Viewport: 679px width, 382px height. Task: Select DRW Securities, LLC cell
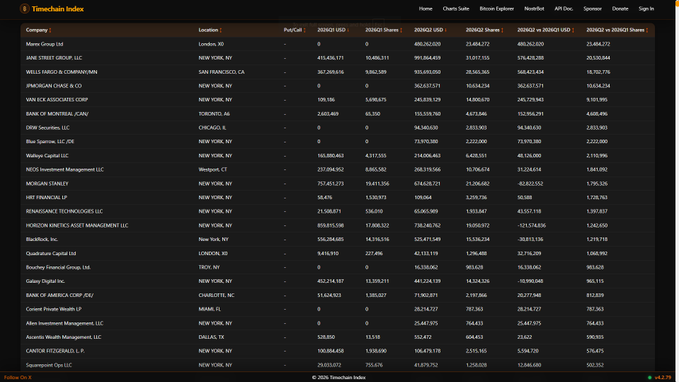click(x=48, y=128)
